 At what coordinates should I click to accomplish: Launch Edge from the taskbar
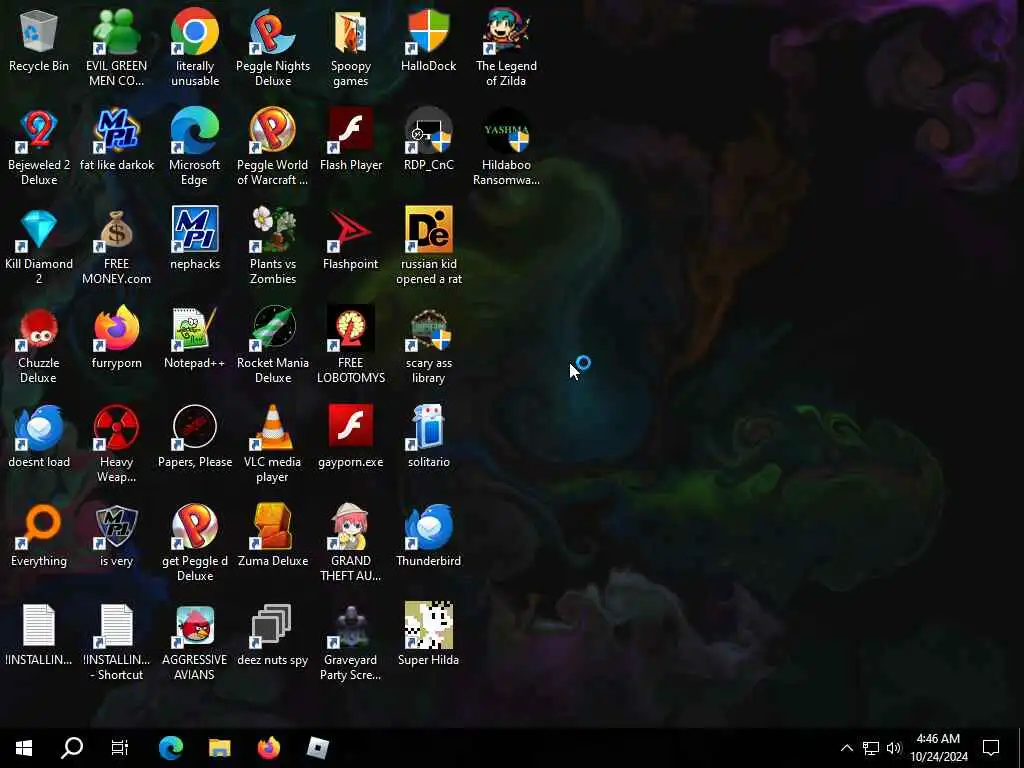click(171, 748)
